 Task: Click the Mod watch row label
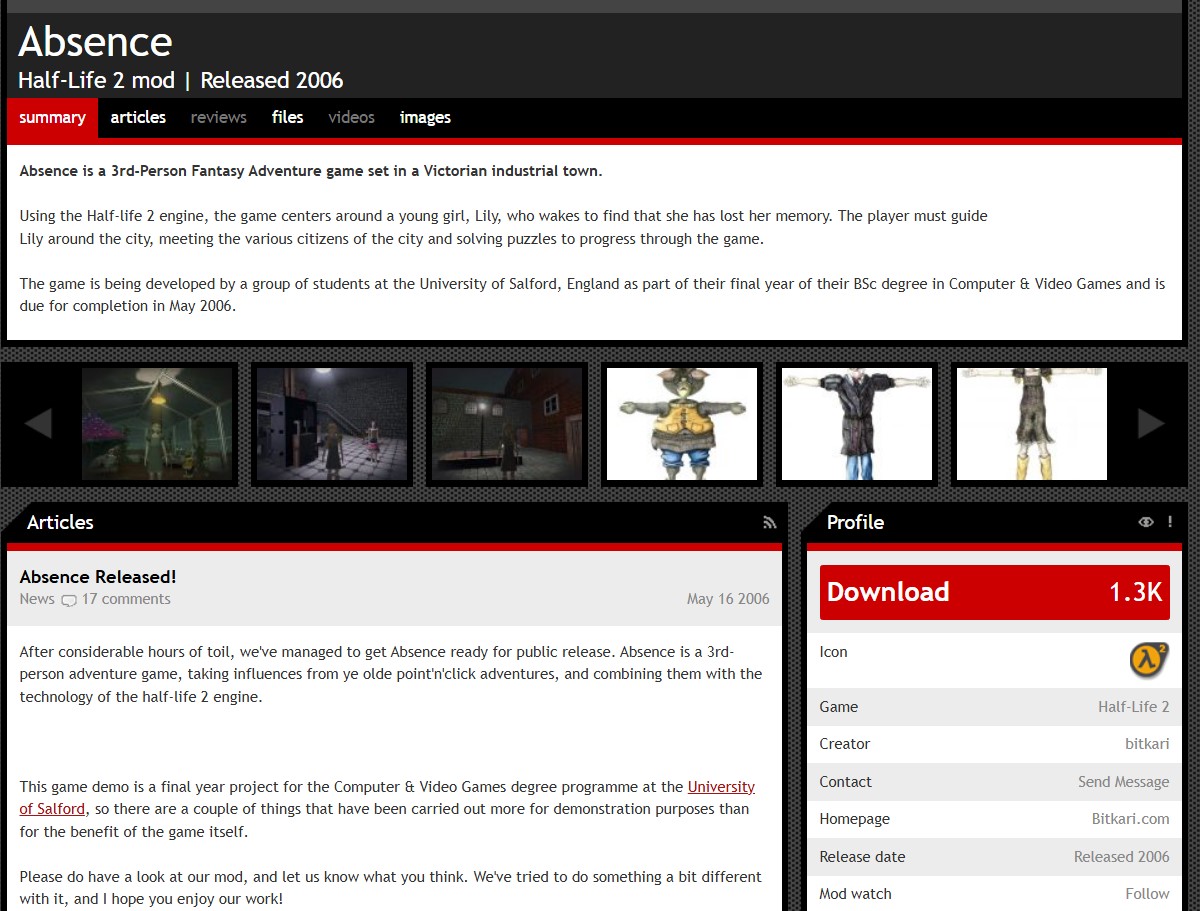coord(855,894)
